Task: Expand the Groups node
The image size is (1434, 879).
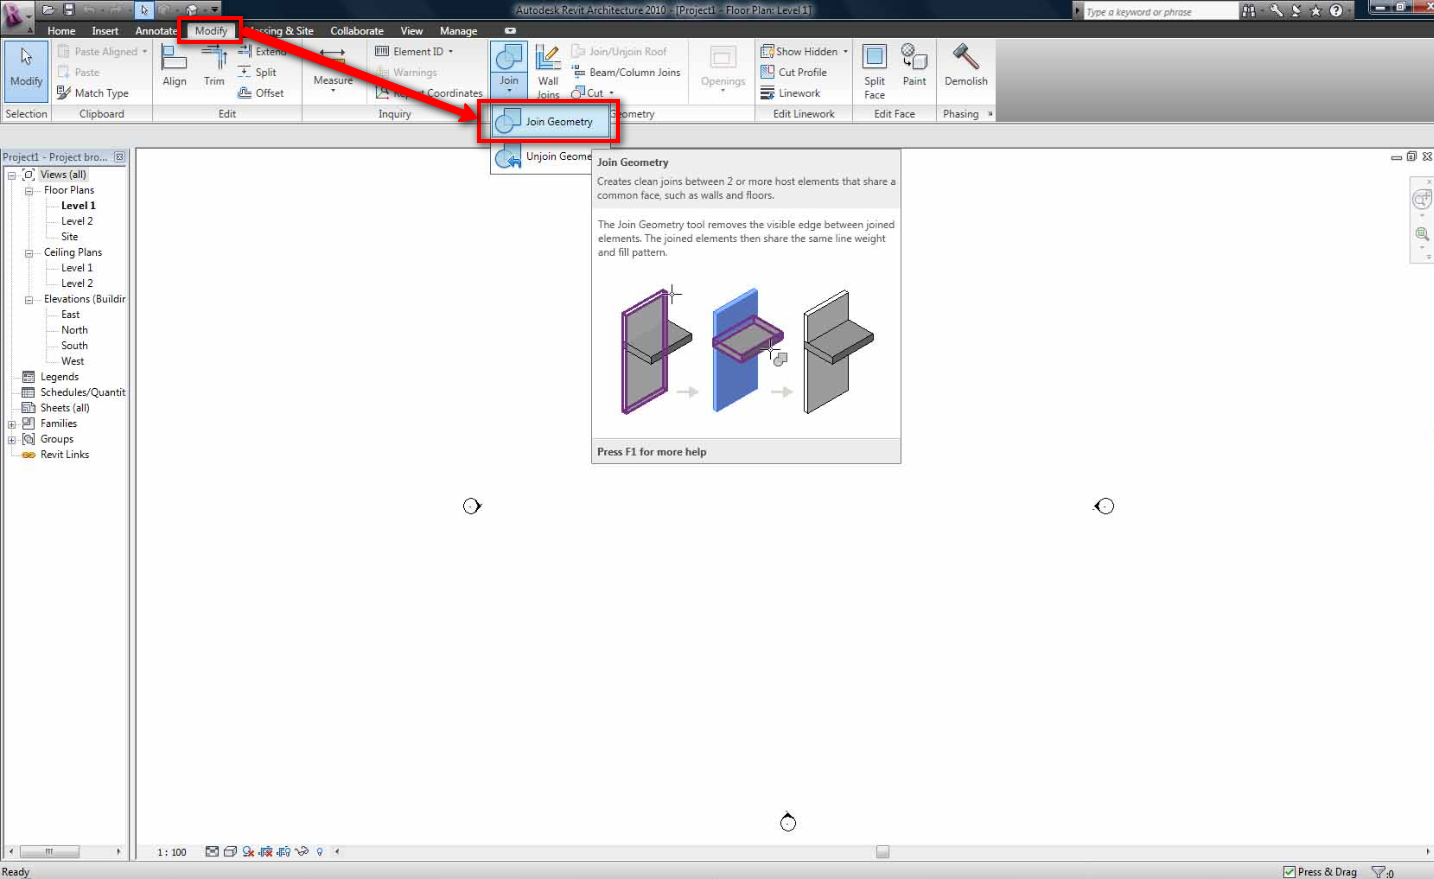Action: pos(12,440)
